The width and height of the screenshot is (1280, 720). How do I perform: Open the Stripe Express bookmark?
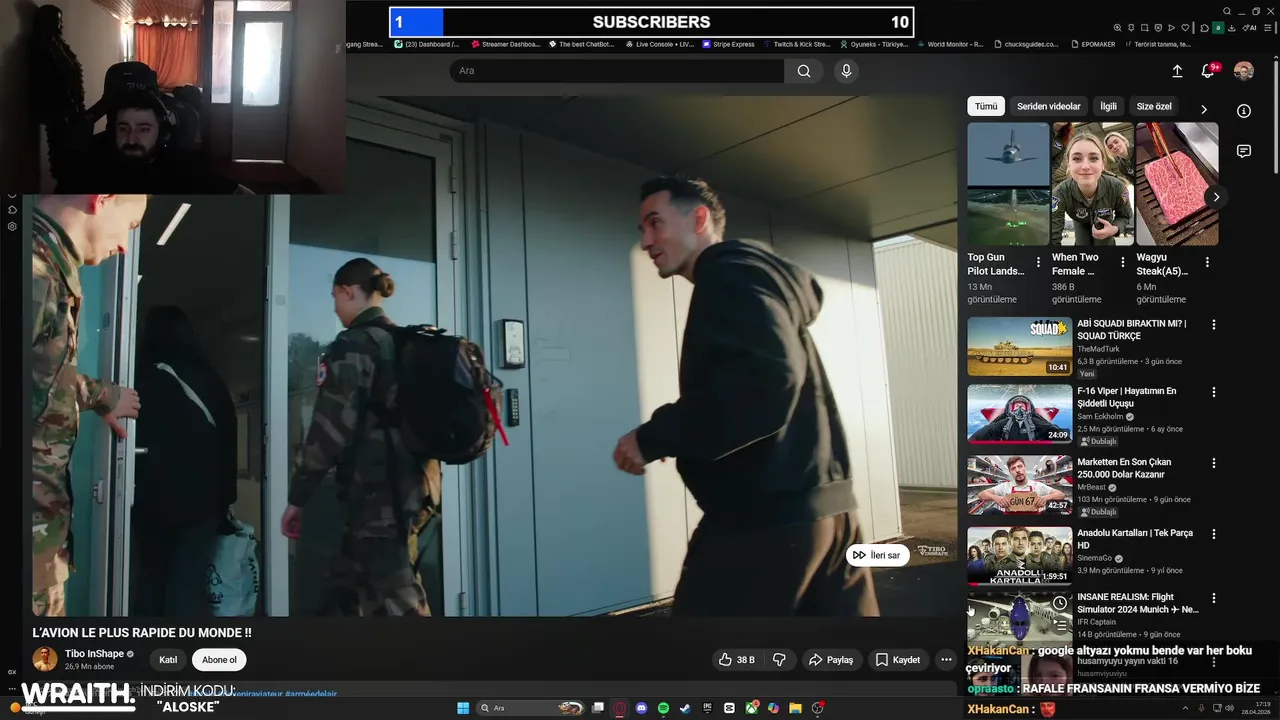[x=729, y=44]
